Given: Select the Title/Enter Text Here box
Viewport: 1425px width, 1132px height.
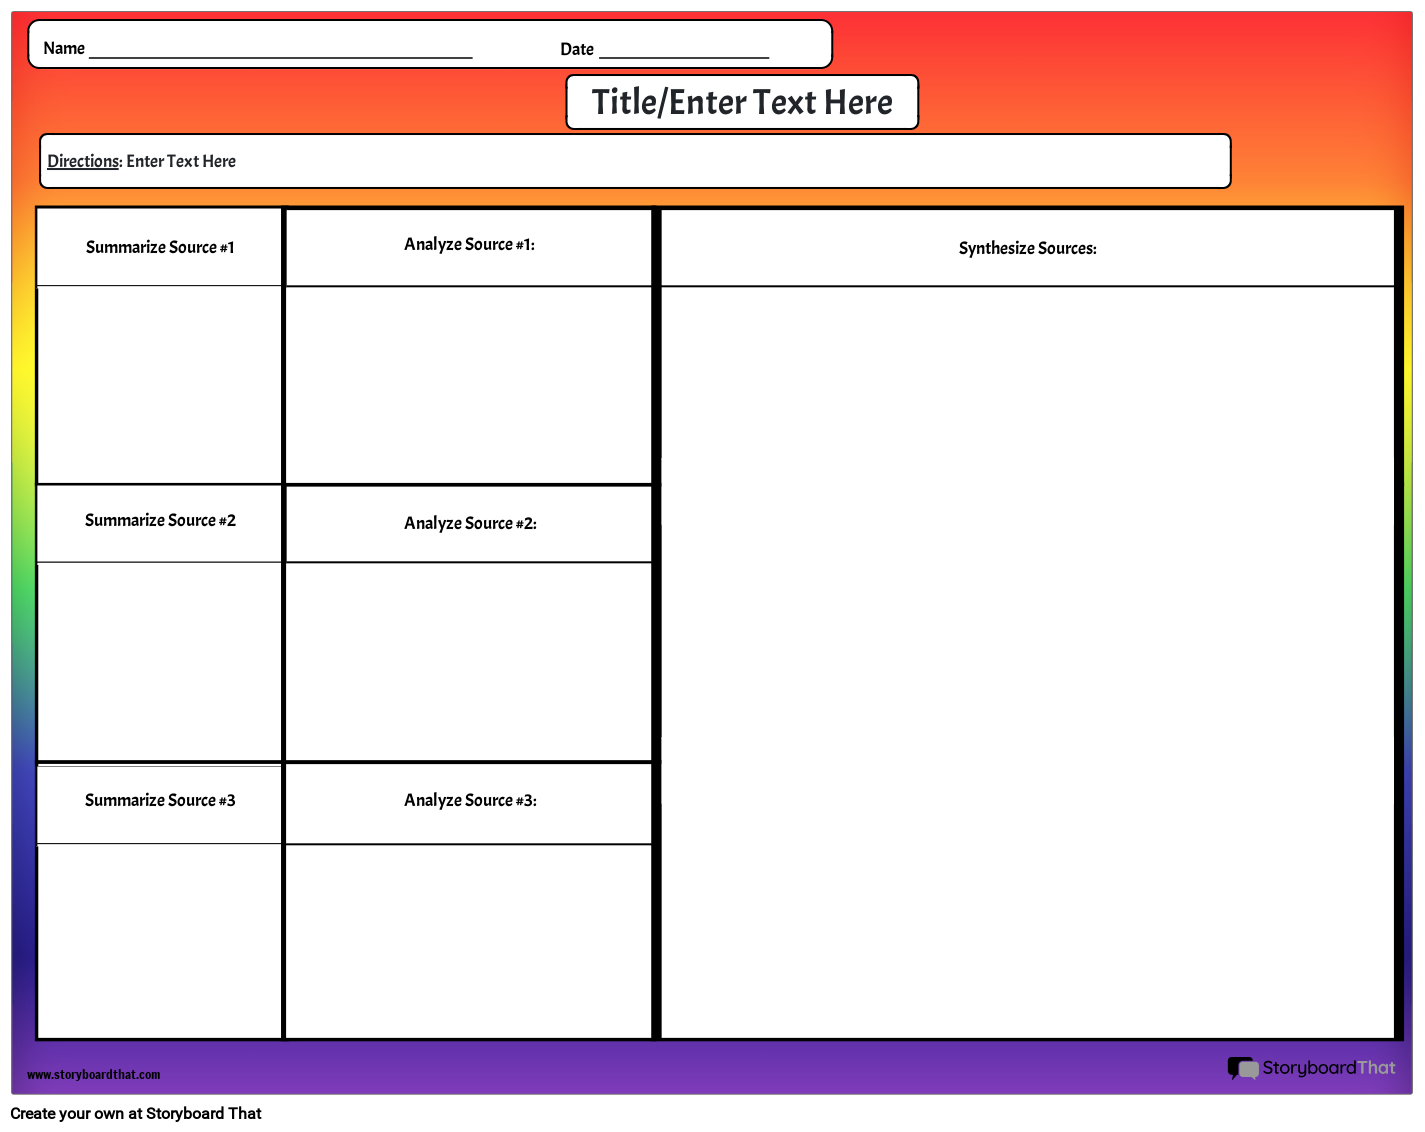Looking at the screenshot, I should 741,102.
